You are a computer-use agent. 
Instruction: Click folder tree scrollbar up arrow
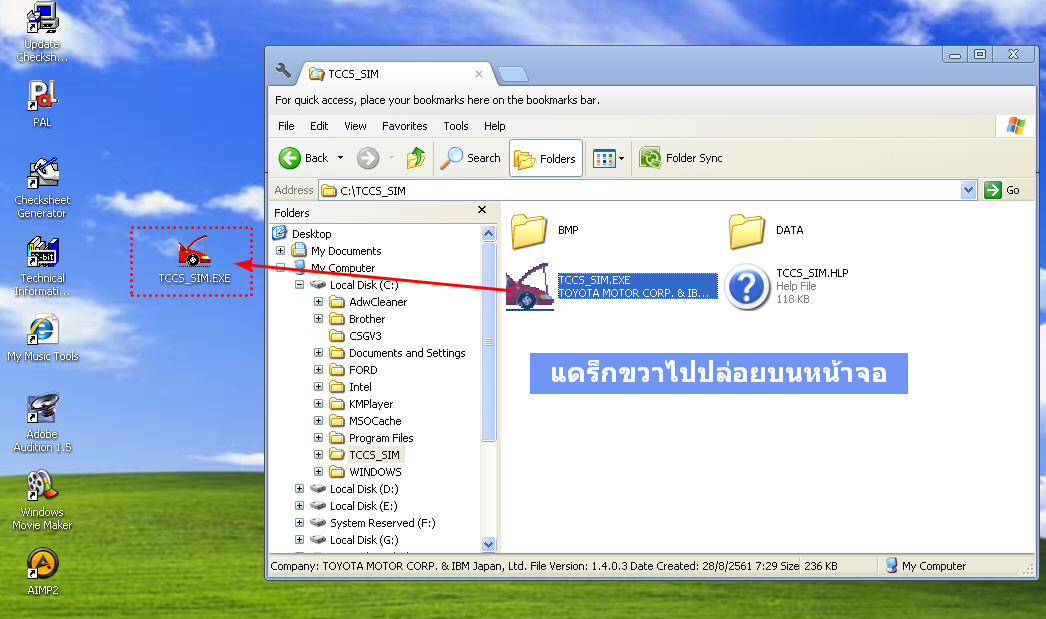pyautogui.click(x=488, y=233)
